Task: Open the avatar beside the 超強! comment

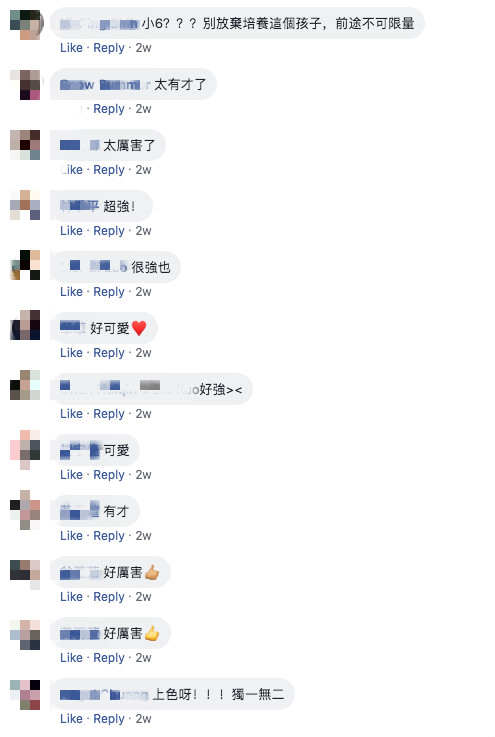Action: coord(25,205)
